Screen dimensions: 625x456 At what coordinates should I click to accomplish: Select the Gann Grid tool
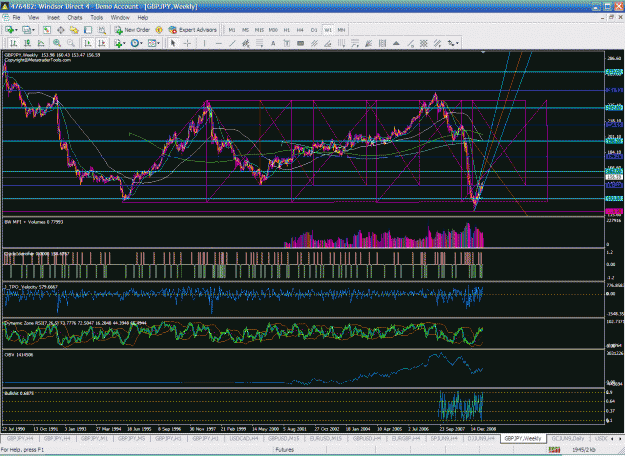click(424, 43)
